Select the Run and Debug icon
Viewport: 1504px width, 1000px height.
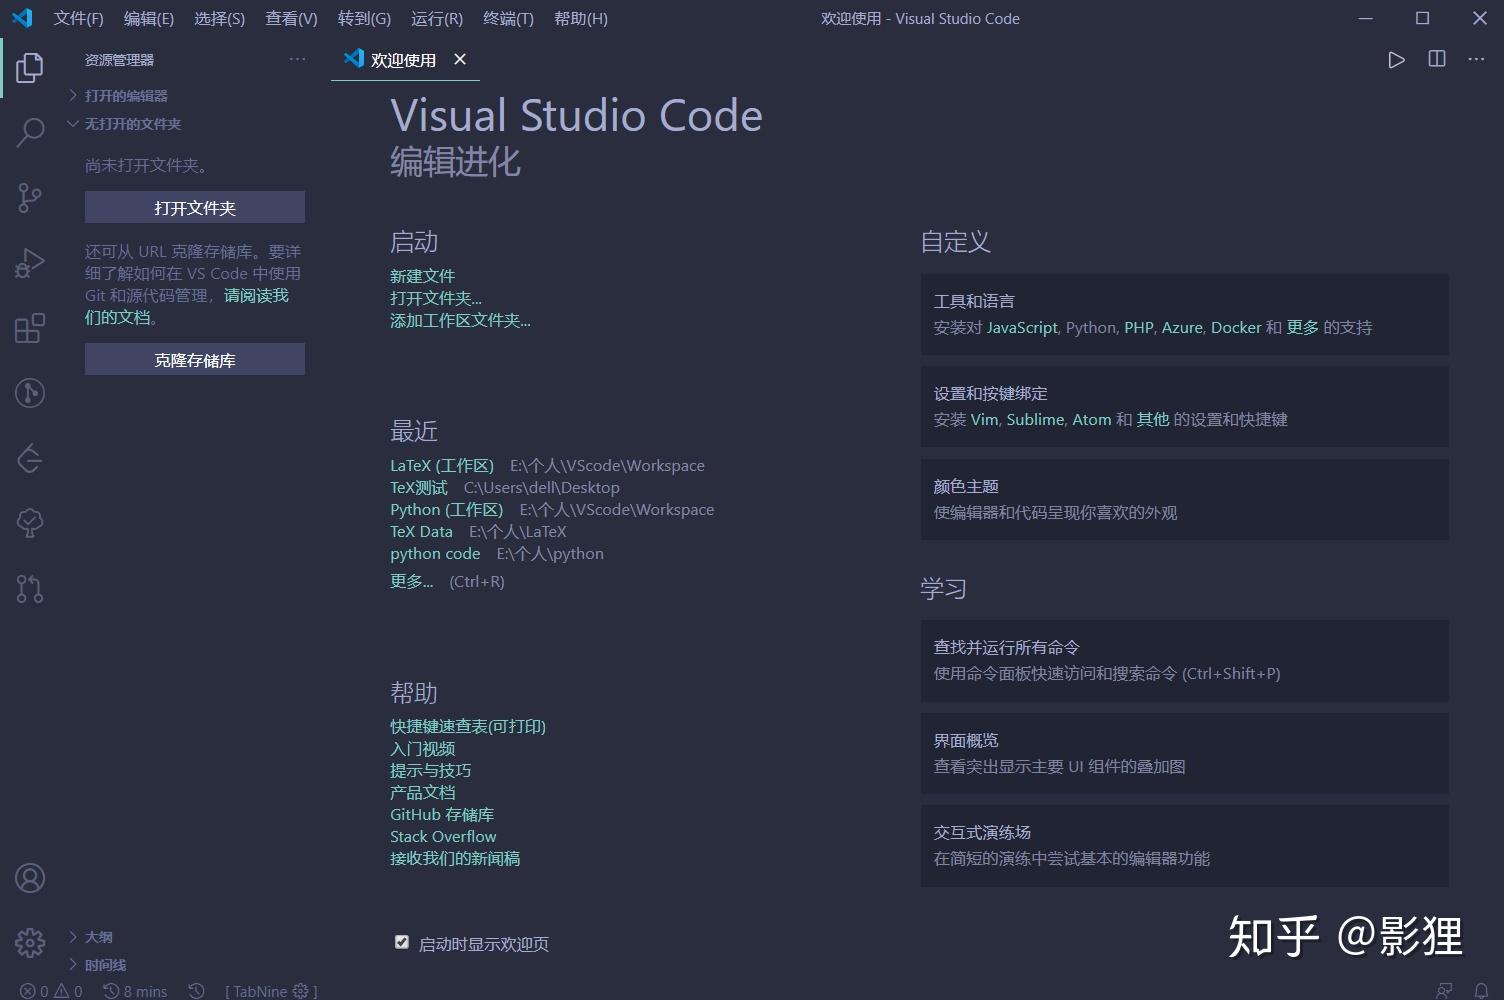tap(29, 262)
